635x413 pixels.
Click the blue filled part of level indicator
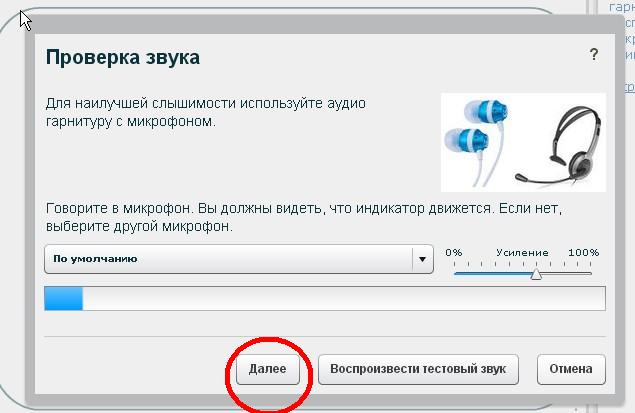pyautogui.click(x=64, y=299)
